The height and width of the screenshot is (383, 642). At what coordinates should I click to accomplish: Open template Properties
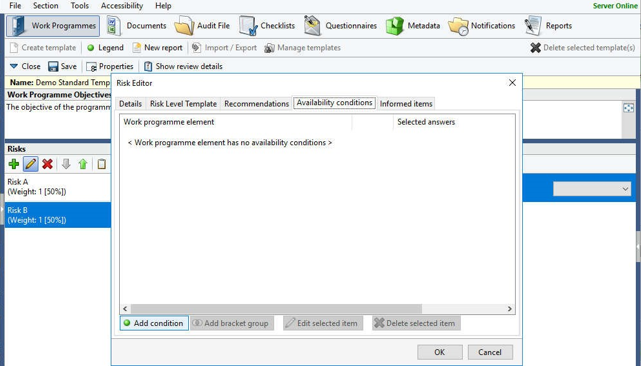[x=110, y=66]
